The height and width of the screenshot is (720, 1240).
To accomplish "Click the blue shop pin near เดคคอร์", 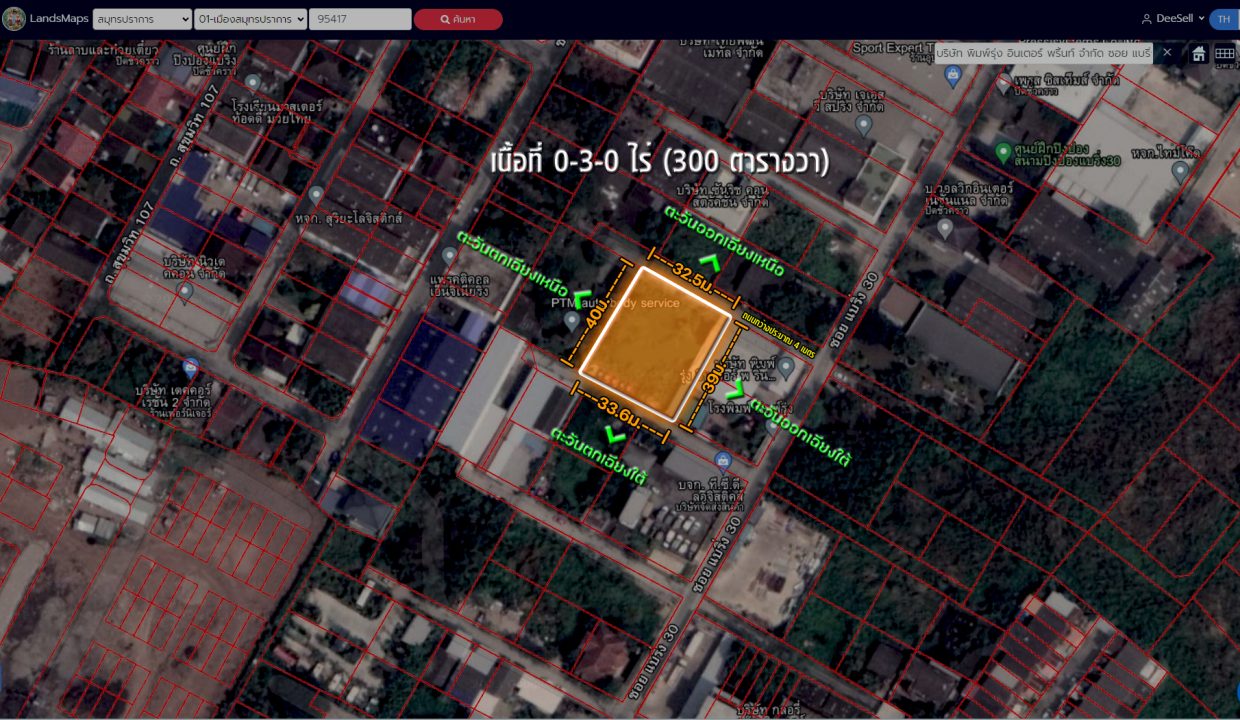I will click(190, 367).
